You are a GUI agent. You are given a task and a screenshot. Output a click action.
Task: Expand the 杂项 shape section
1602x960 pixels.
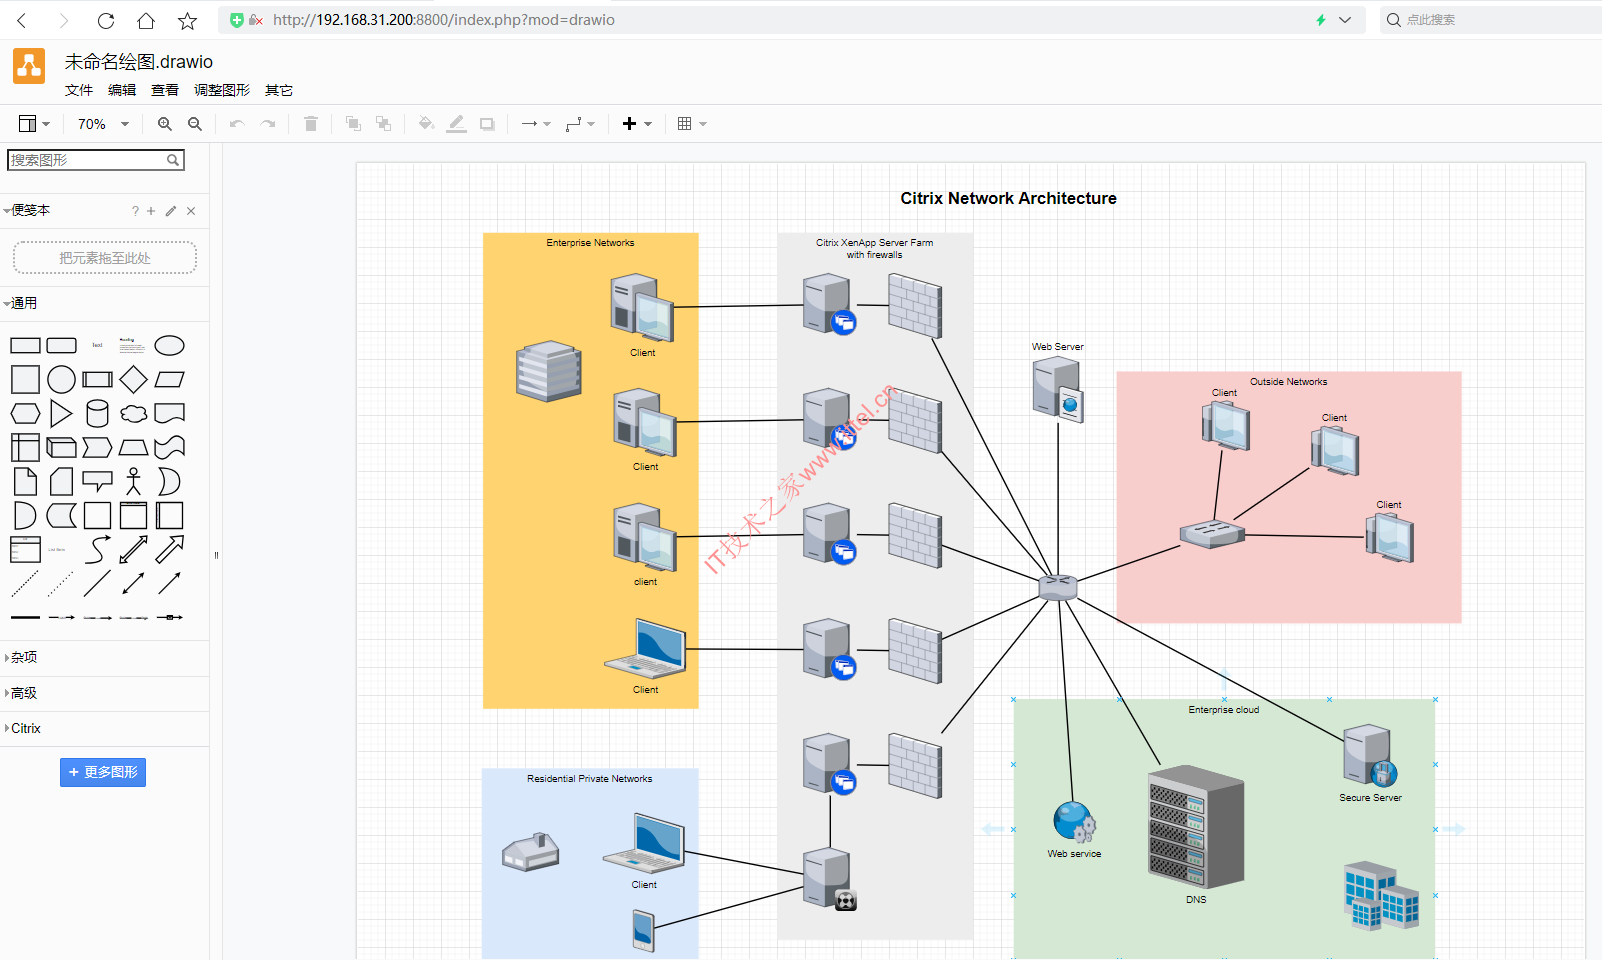tap(21, 658)
